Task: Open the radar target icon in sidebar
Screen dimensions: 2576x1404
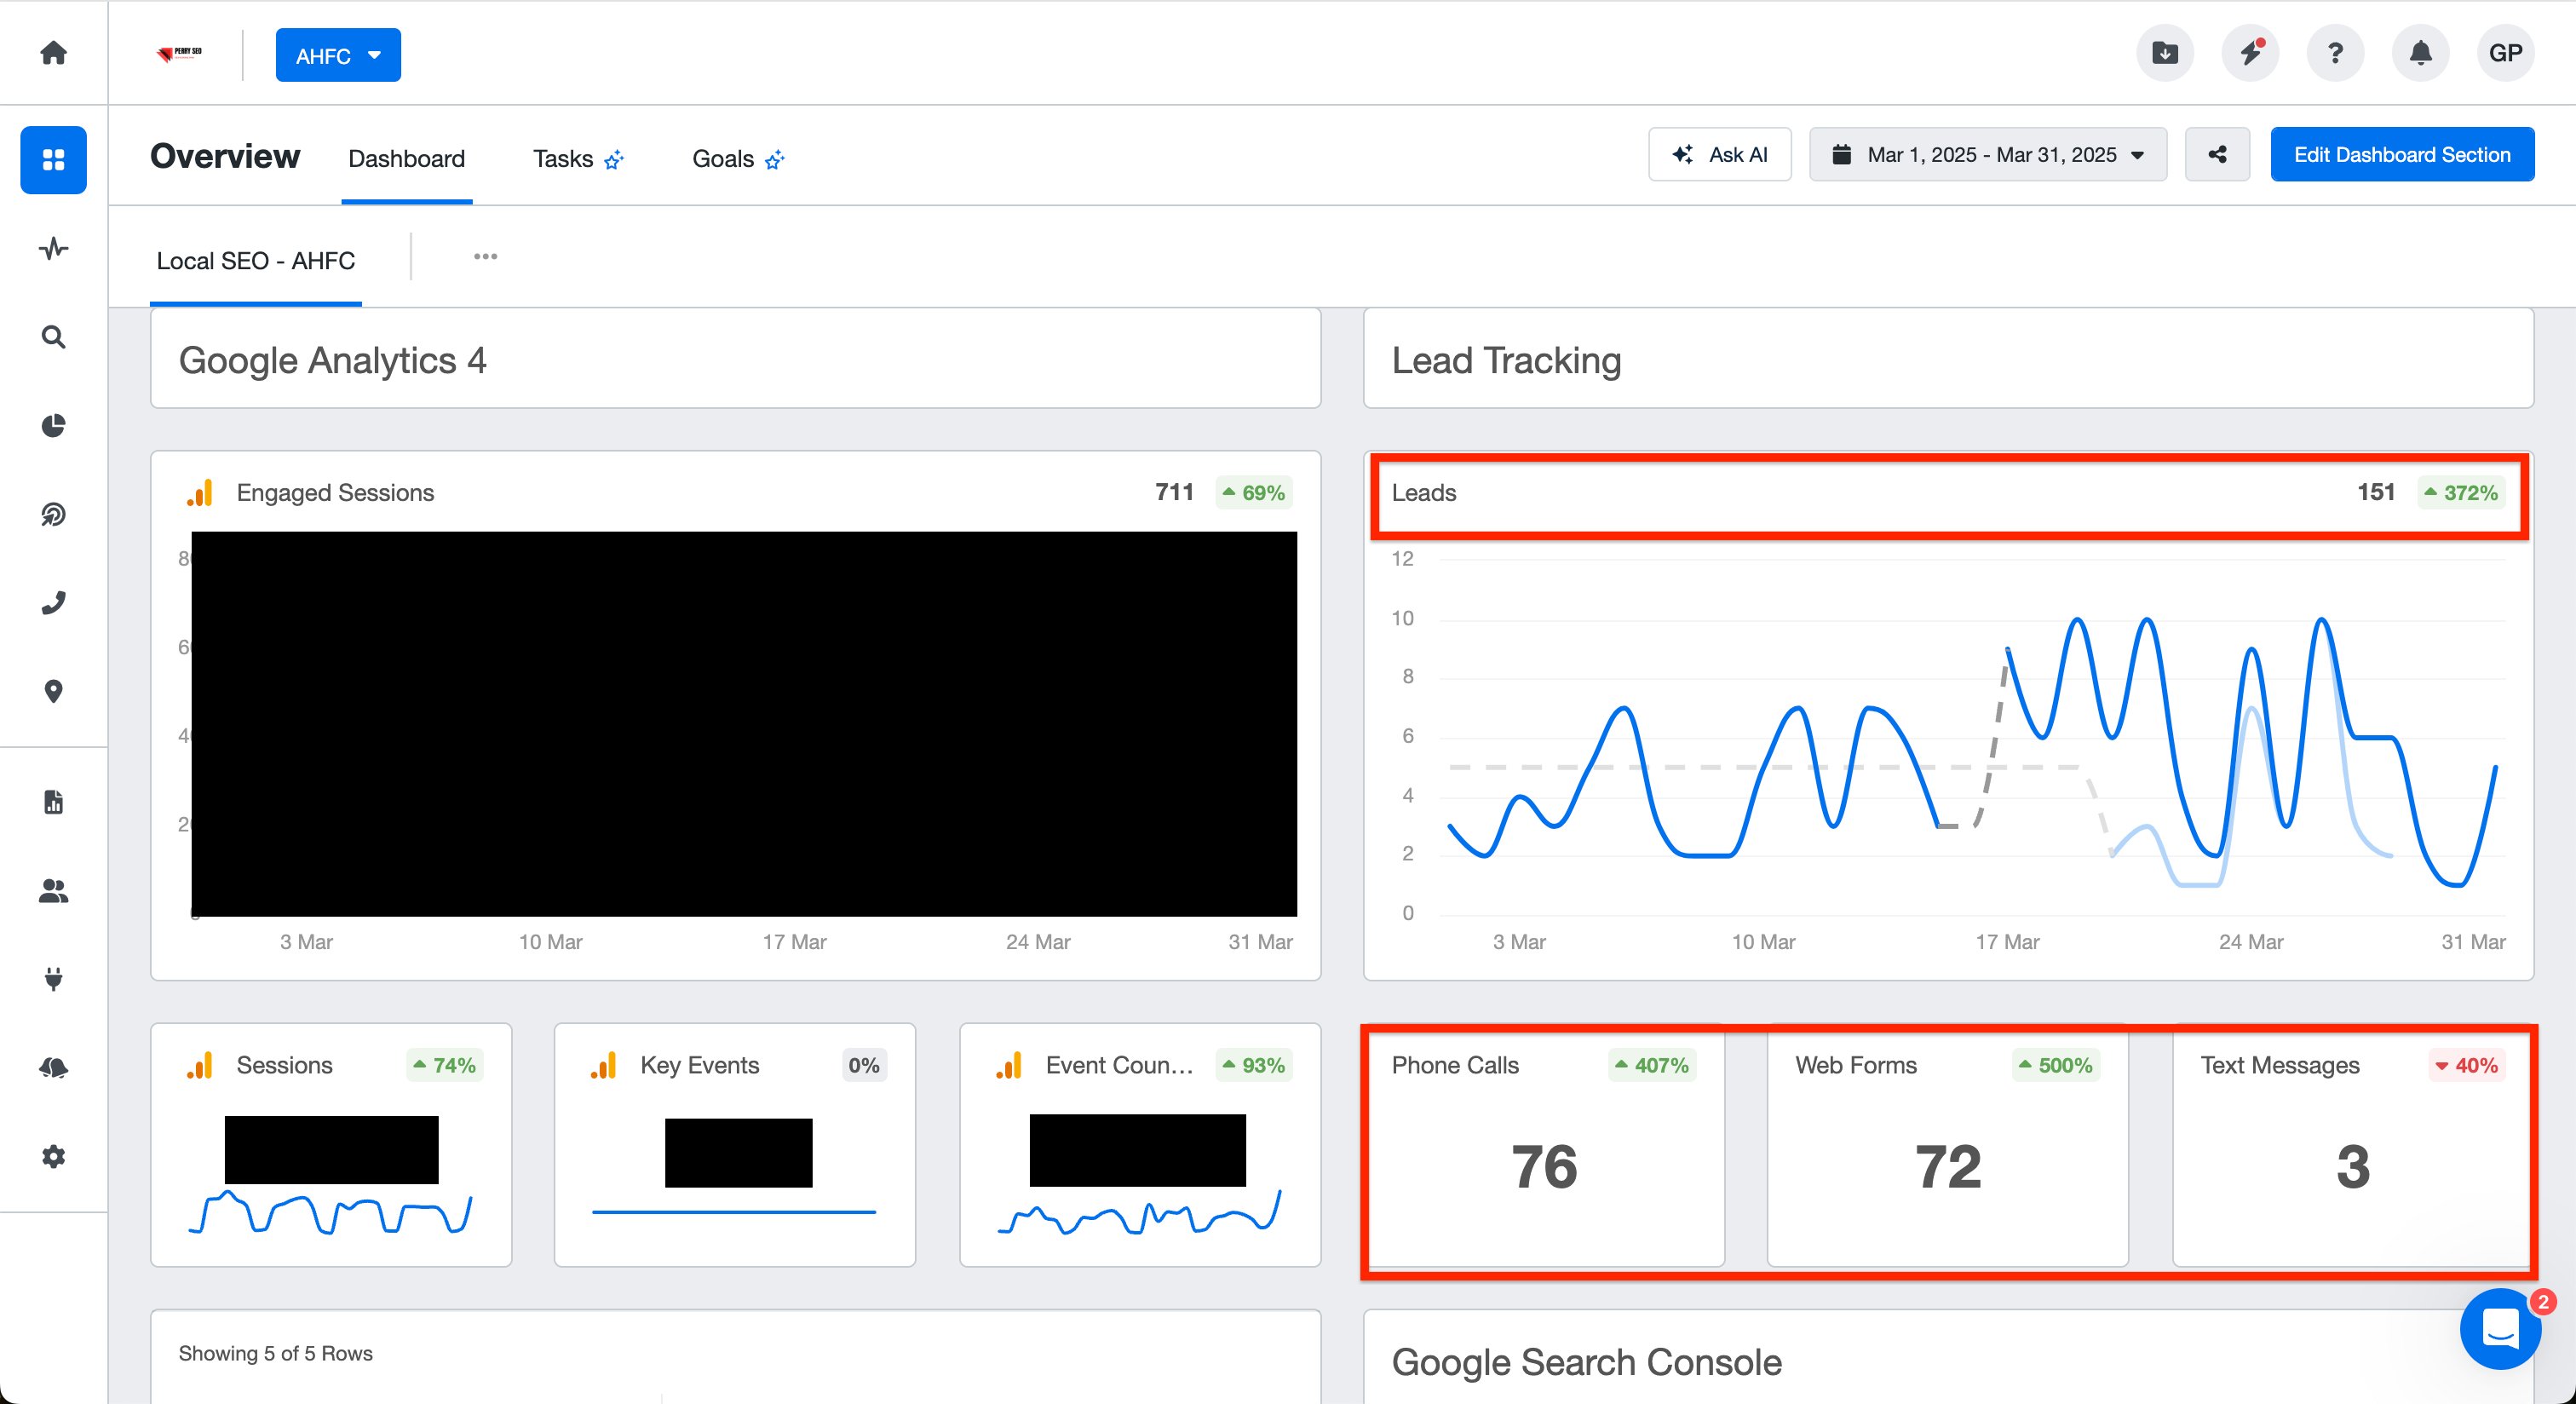Action: [x=54, y=514]
